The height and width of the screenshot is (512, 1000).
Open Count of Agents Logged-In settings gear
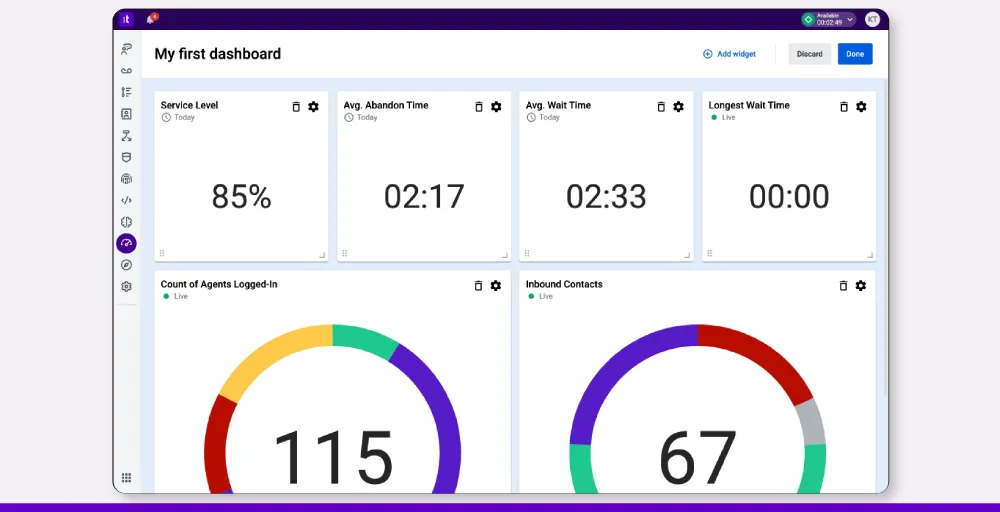point(496,286)
